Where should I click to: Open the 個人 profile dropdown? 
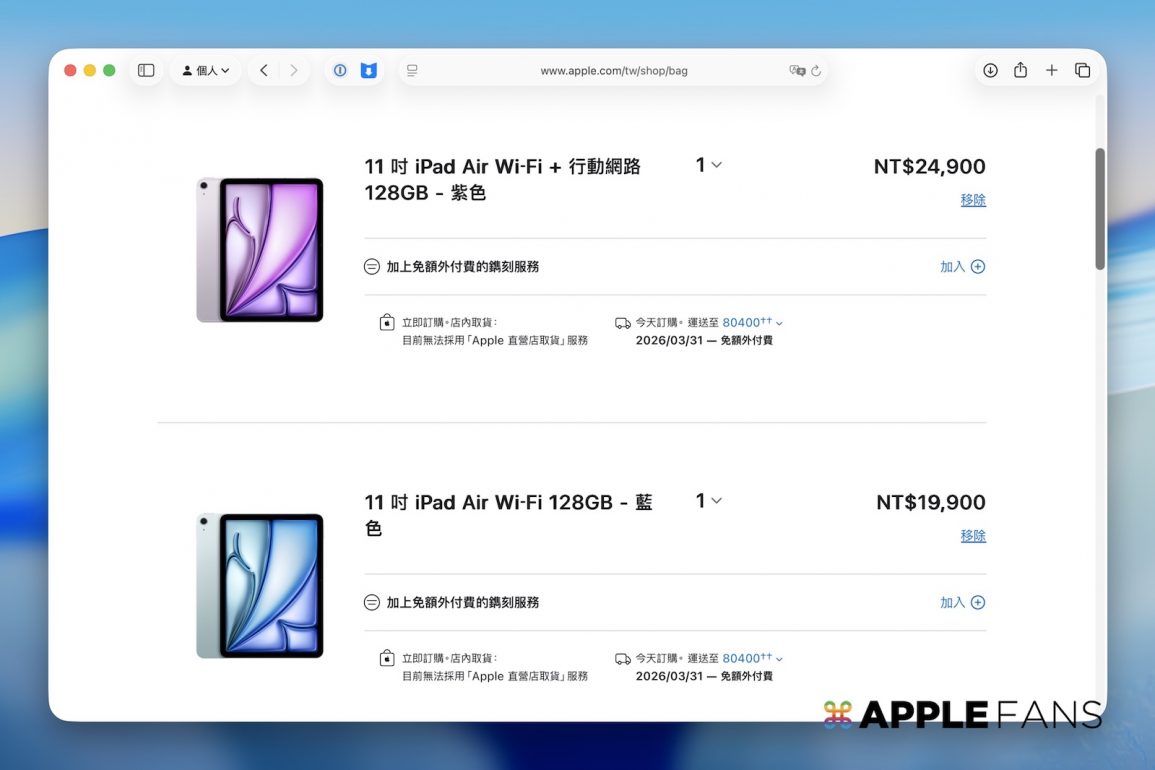[206, 70]
